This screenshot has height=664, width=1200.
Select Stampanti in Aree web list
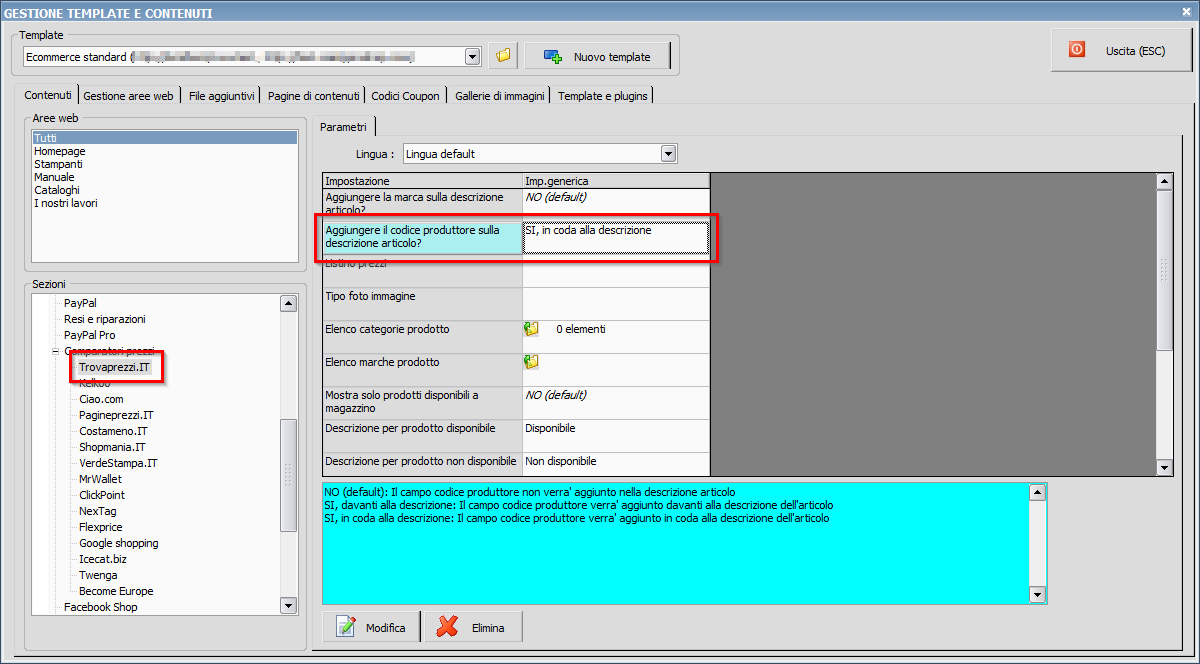point(58,164)
